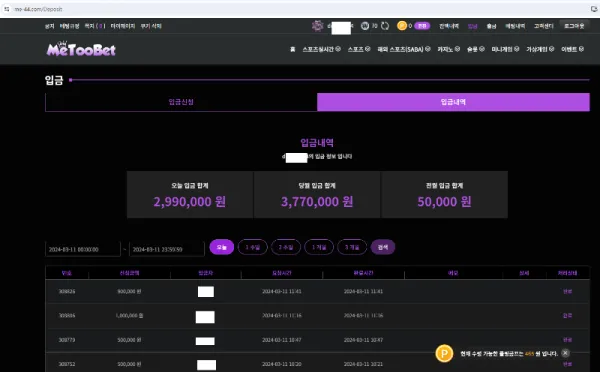This screenshot has height=372, width=600.
Task: Switch to the 입금내역 tab
Action: [453, 102]
